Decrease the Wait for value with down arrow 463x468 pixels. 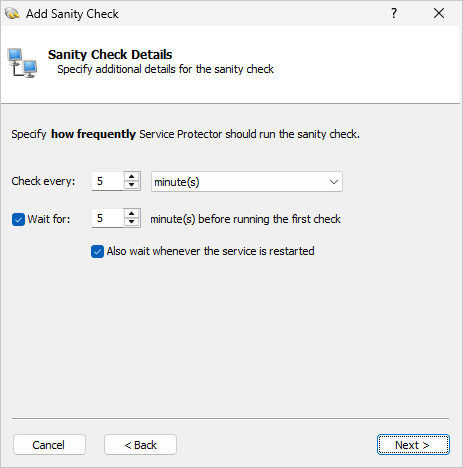(132, 222)
